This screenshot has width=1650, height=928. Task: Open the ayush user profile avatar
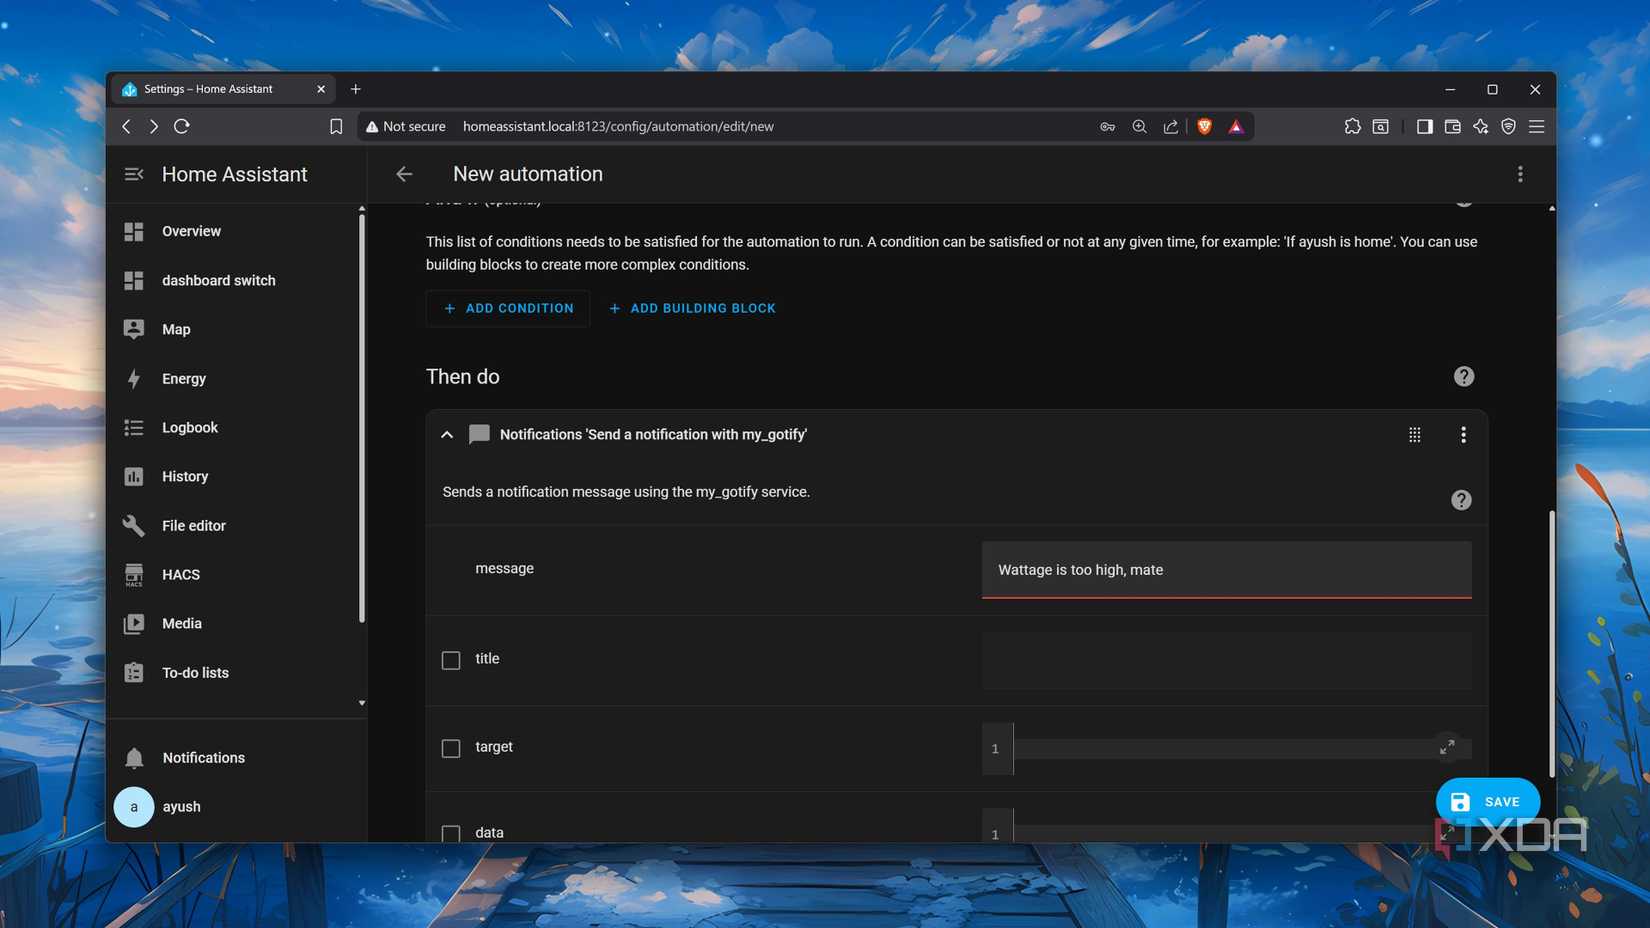pos(134,806)
